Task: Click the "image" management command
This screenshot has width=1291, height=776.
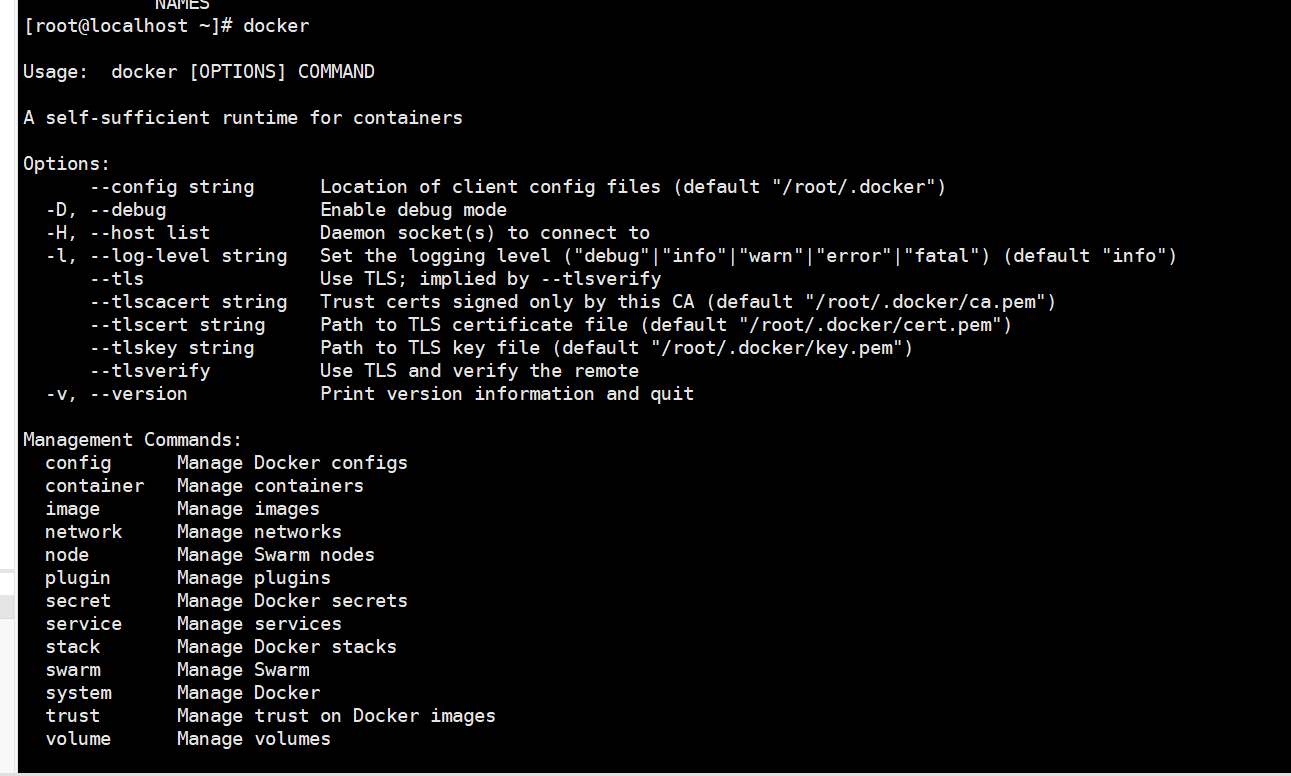Action: click(x=72, y=509)
